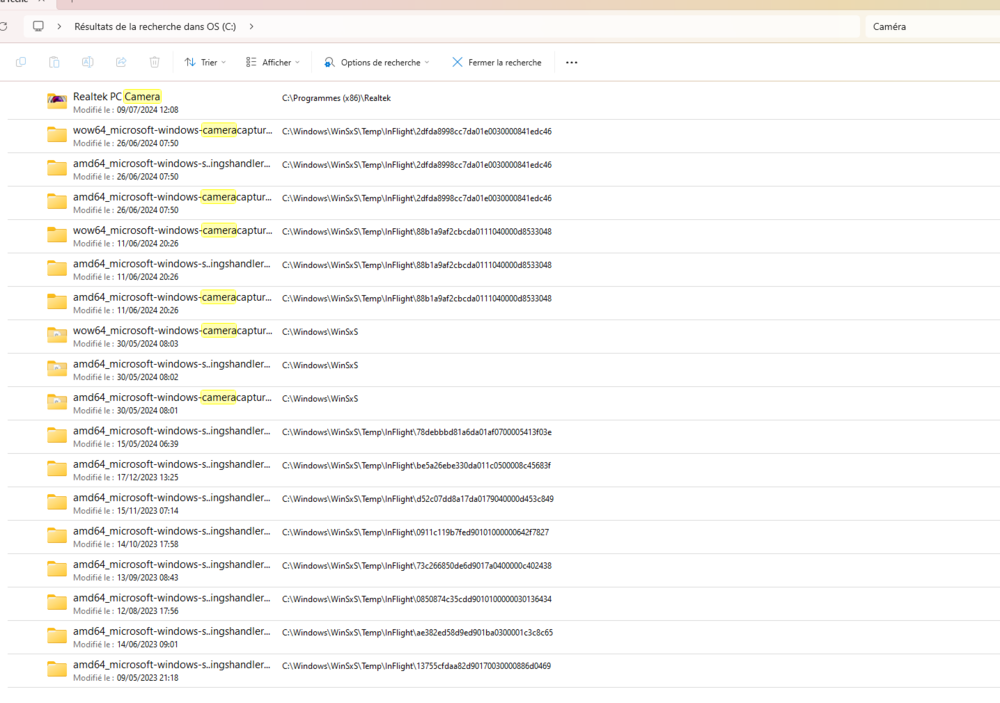This screenshot has height=703, width=1000.
Task: Click the Share icon in the toolbar
Action: [121, 62]
